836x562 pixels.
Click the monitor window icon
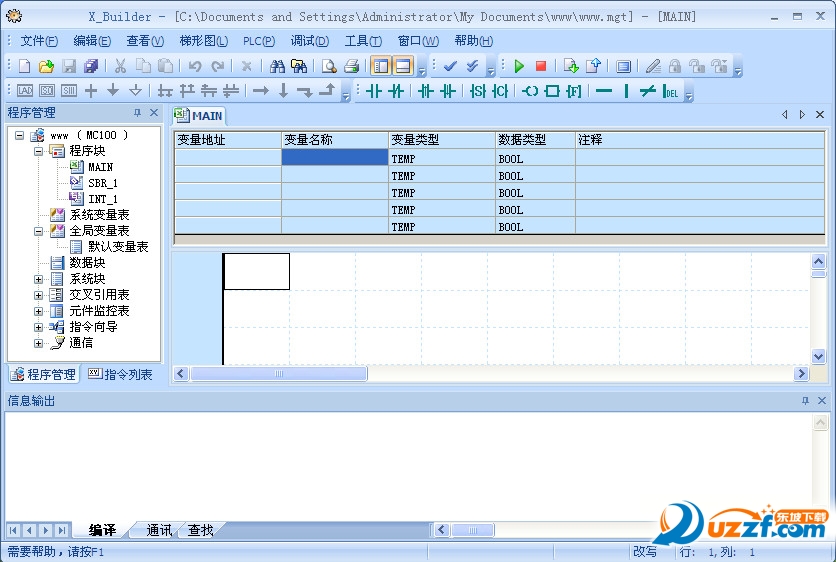pos(623,66)
